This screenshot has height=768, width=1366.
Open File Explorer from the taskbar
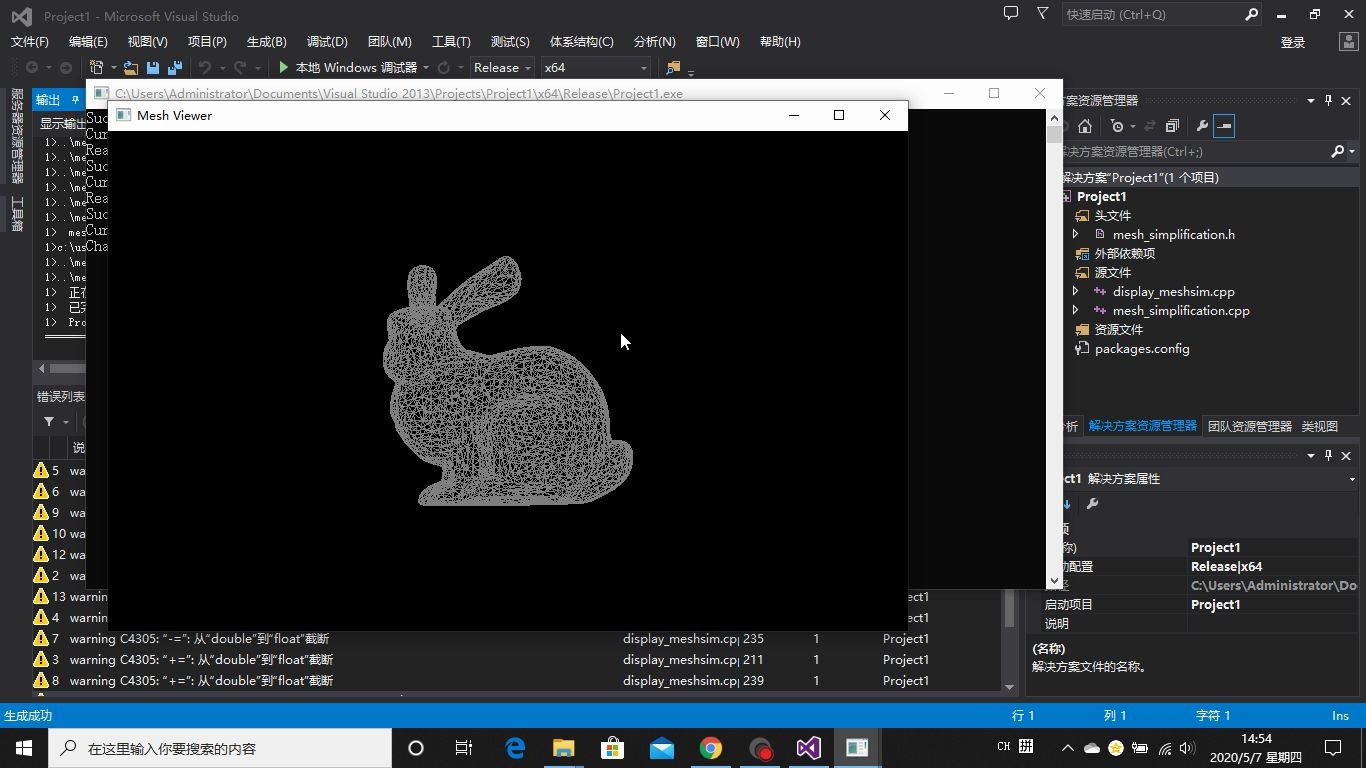coord(563,748)
